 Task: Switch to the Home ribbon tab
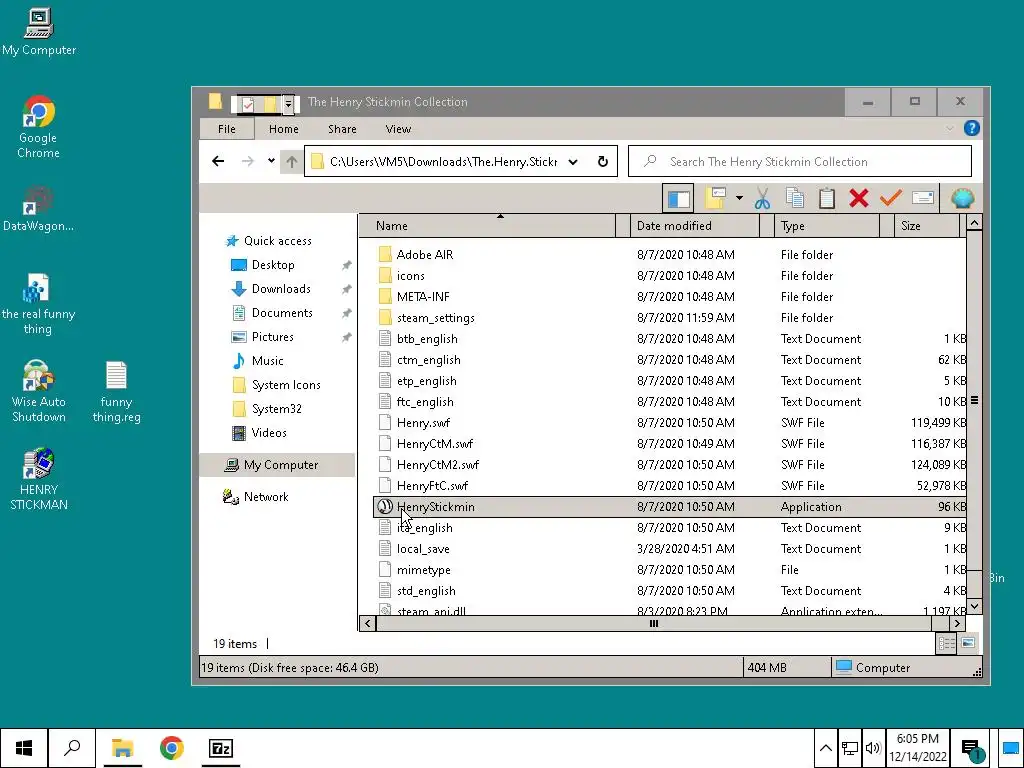pyautogui.click(x=283, y=129)
